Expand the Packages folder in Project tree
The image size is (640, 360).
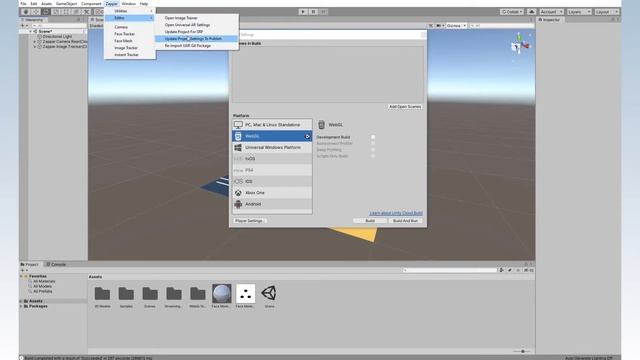click(x=21, y=306)
